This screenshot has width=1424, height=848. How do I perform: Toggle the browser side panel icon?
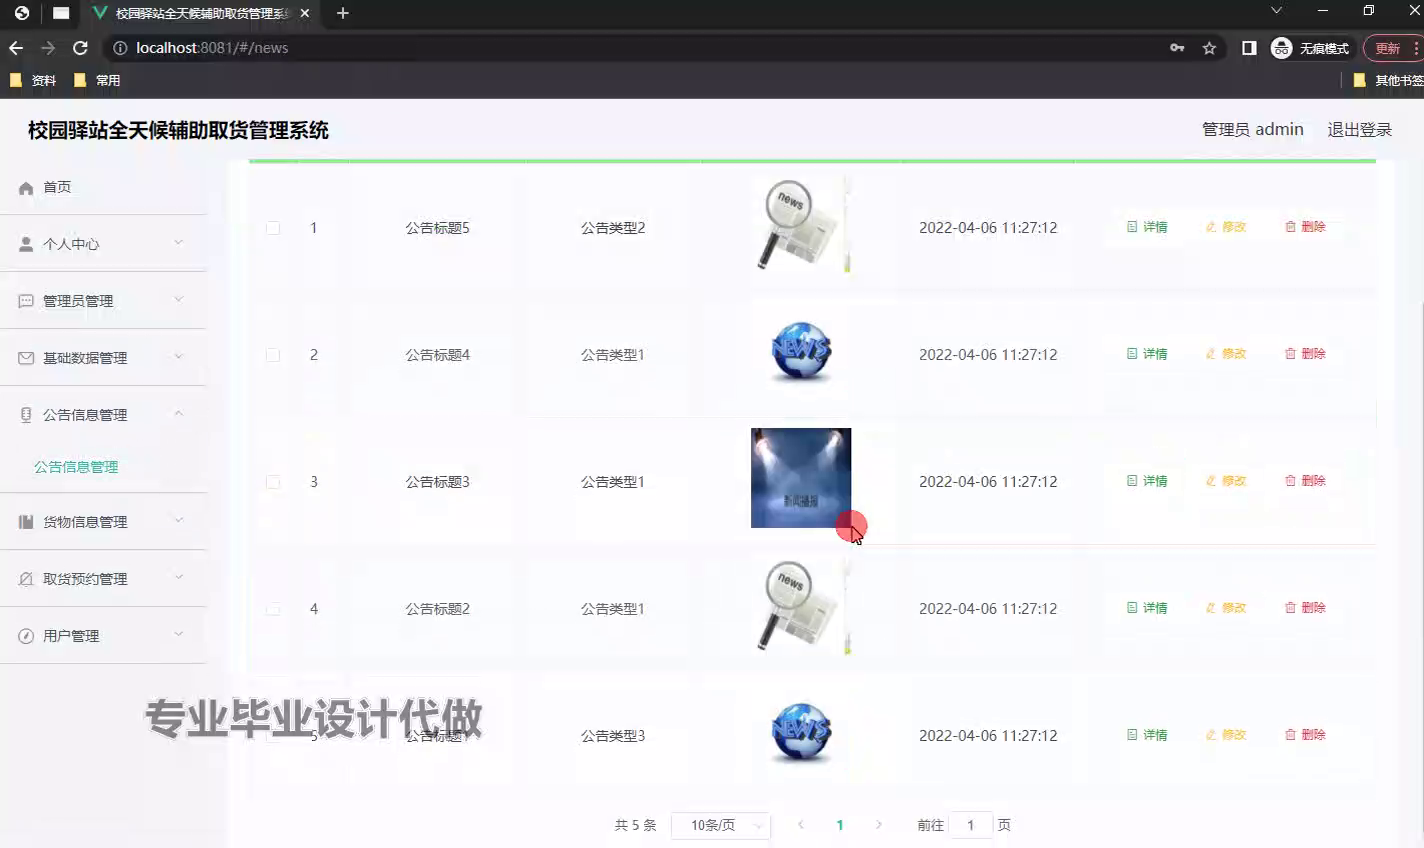[1249, 47]
